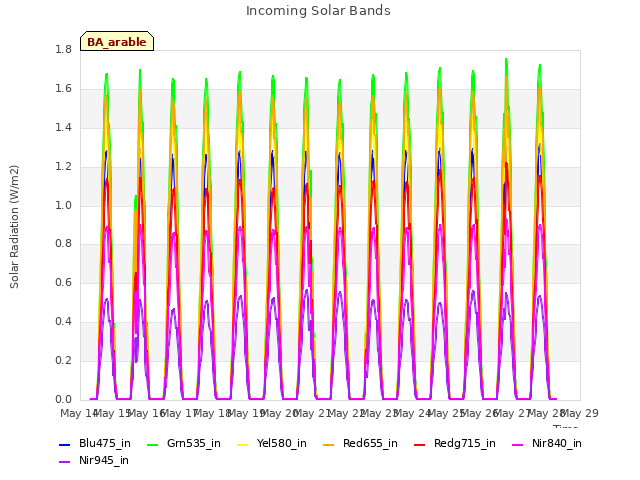This screenshot has width=640, height=480.
Task: Click the 0.4 y-axis tick label
Action: [63, 322]
